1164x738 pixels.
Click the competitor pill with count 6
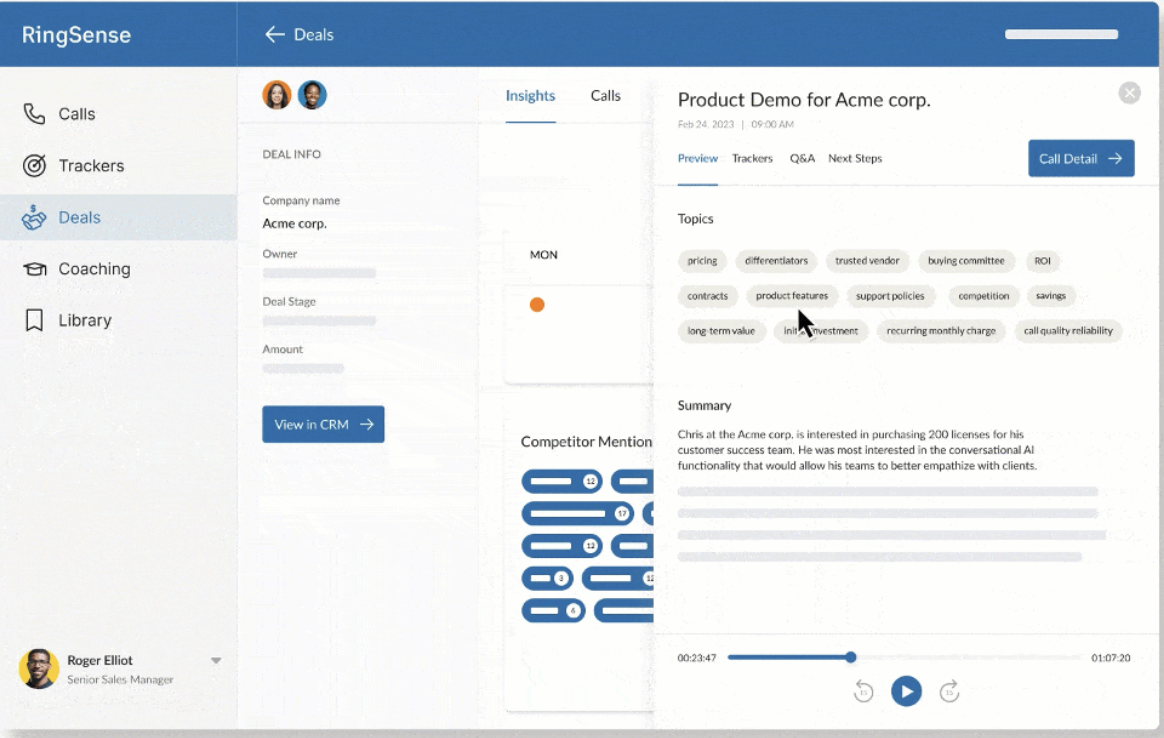(x=553, y=610)
